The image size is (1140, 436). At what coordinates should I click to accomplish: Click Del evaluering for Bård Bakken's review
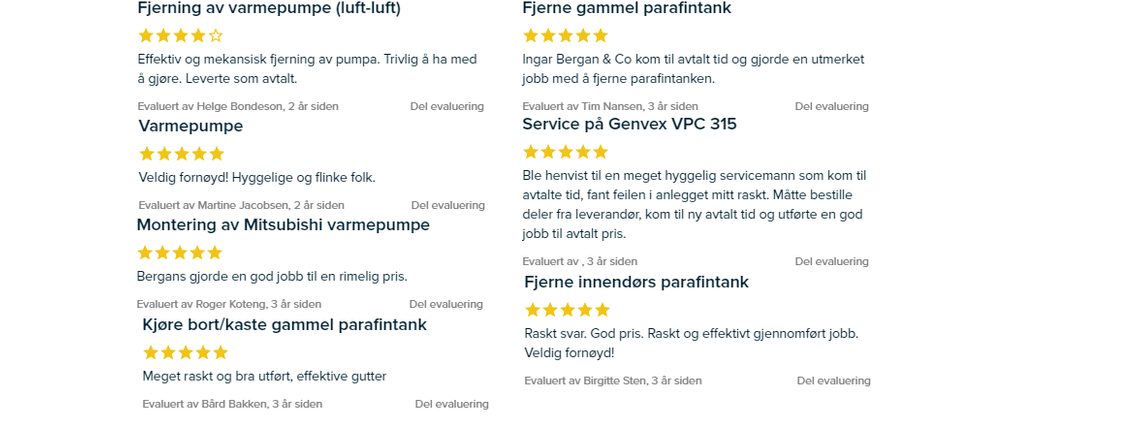[x=451, y=404]
